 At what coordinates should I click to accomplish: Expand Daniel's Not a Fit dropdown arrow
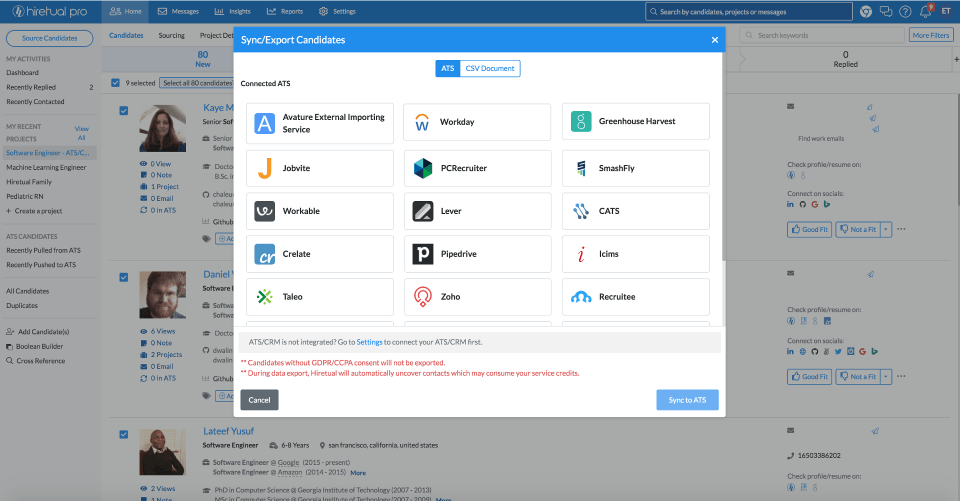(886, 377)
